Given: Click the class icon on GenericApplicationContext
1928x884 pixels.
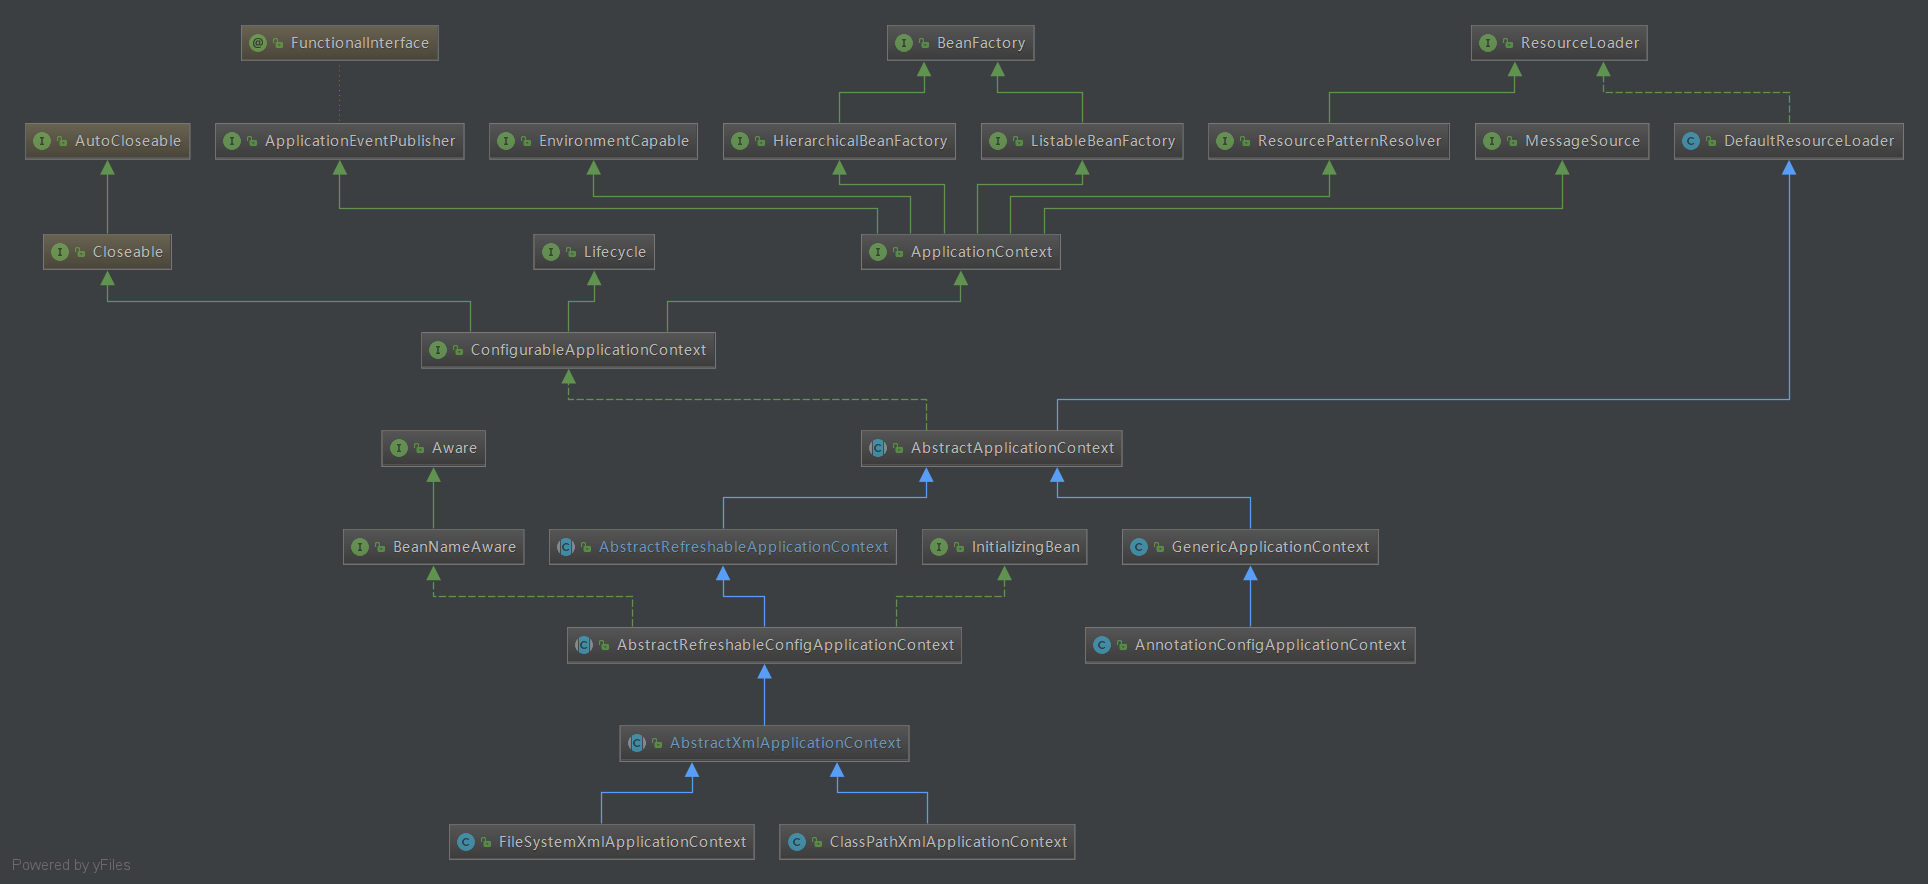Looking at the screenshot, I should point(1139,547).
